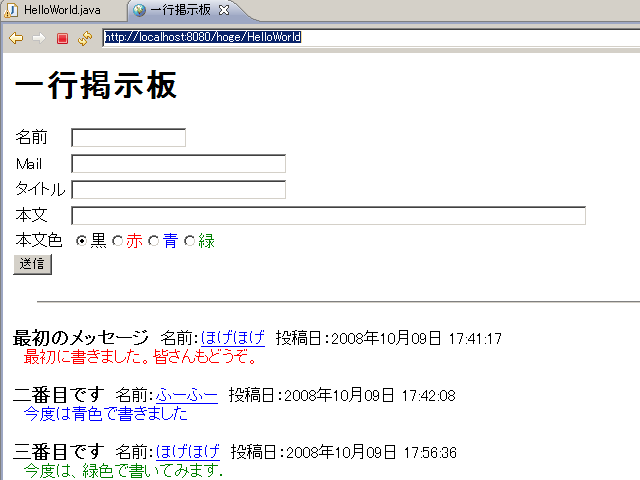This screenshot has width=640, height=480.
Task: Click the Mail form label
Action: [x=29, y=164]
